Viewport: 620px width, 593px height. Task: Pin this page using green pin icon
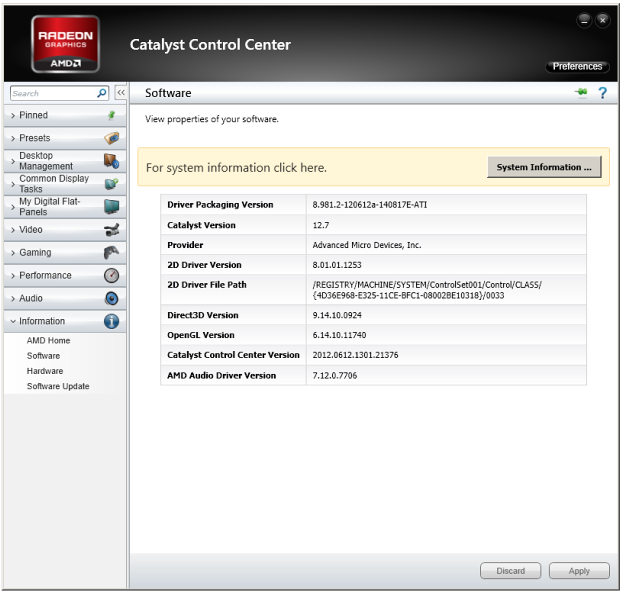[x=581, y=93]
